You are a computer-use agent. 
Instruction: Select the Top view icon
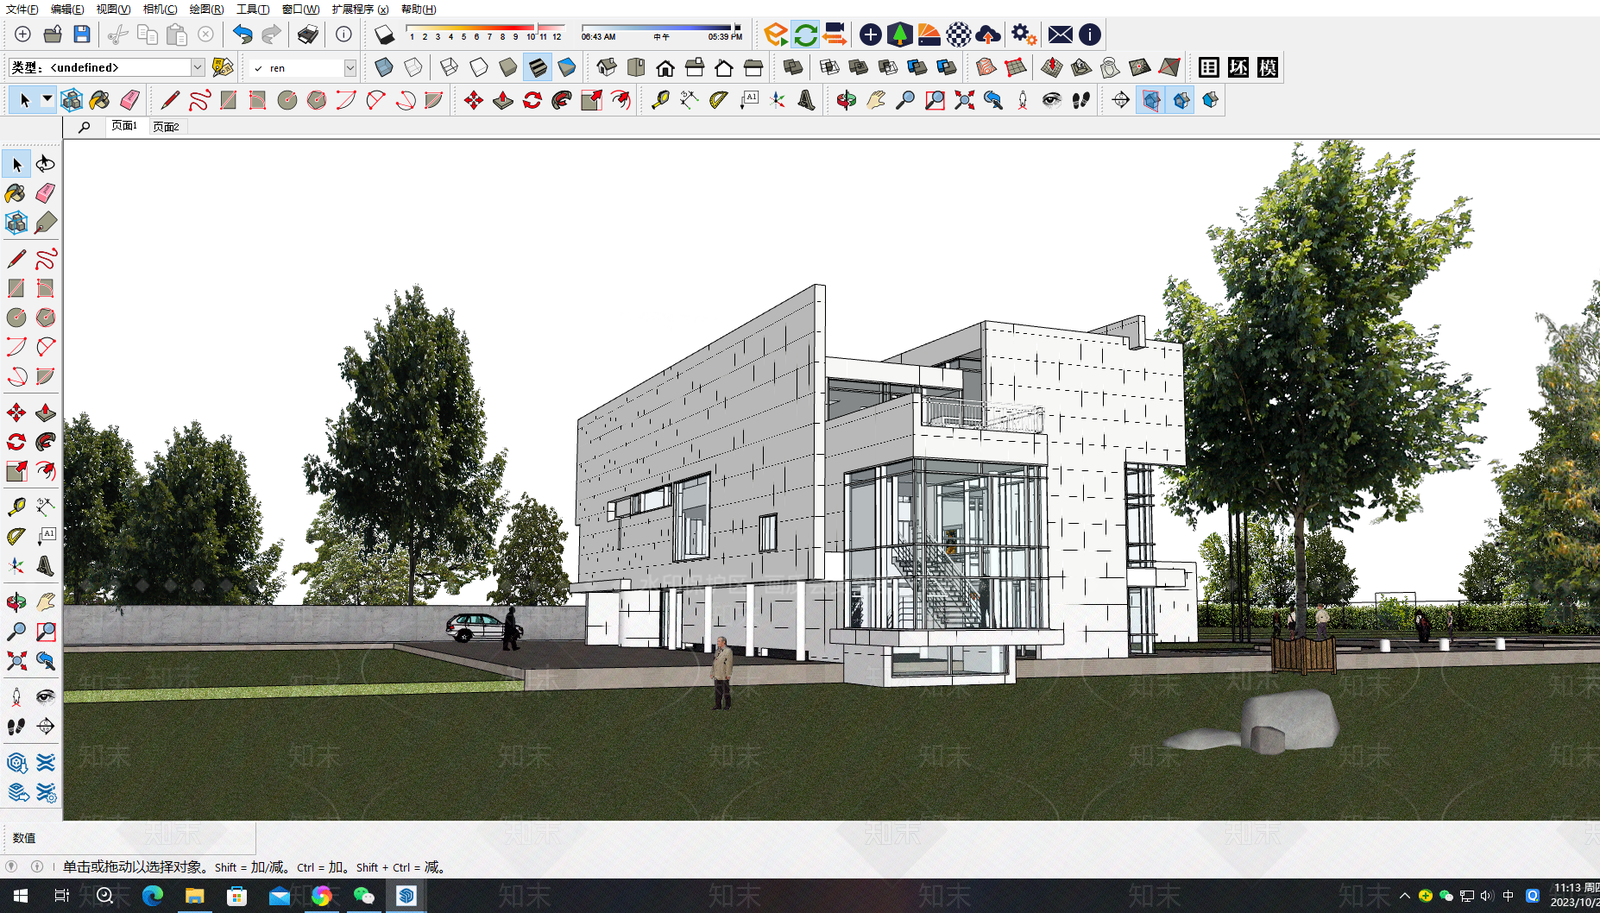(x=636, y=68)
